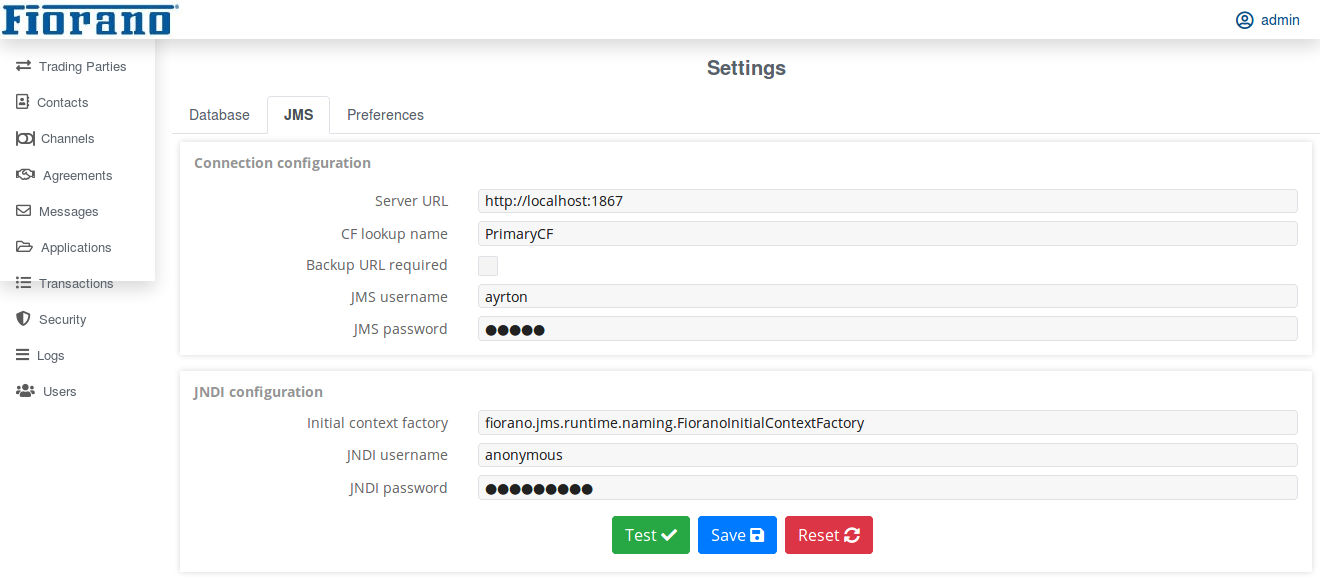
Task: Click the Users group icon
Action: pos(25,391)
